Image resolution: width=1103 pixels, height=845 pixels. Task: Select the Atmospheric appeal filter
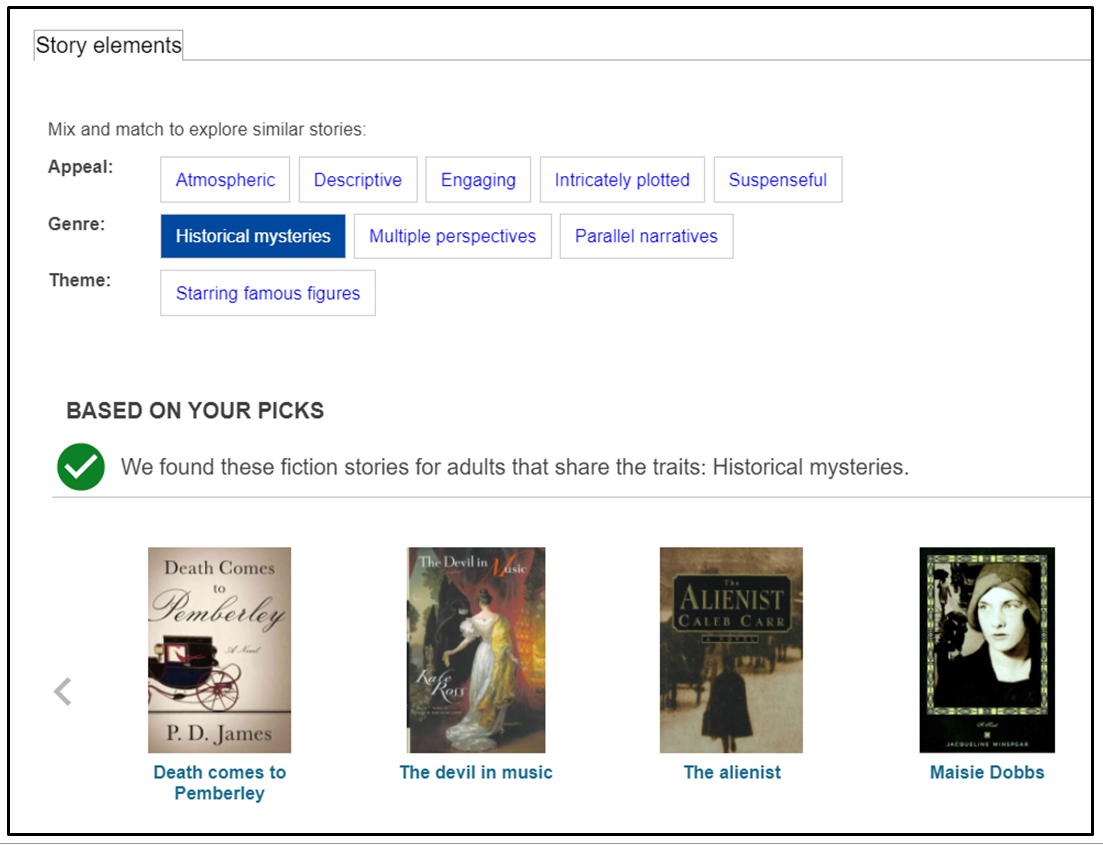[x=224, y=179]
